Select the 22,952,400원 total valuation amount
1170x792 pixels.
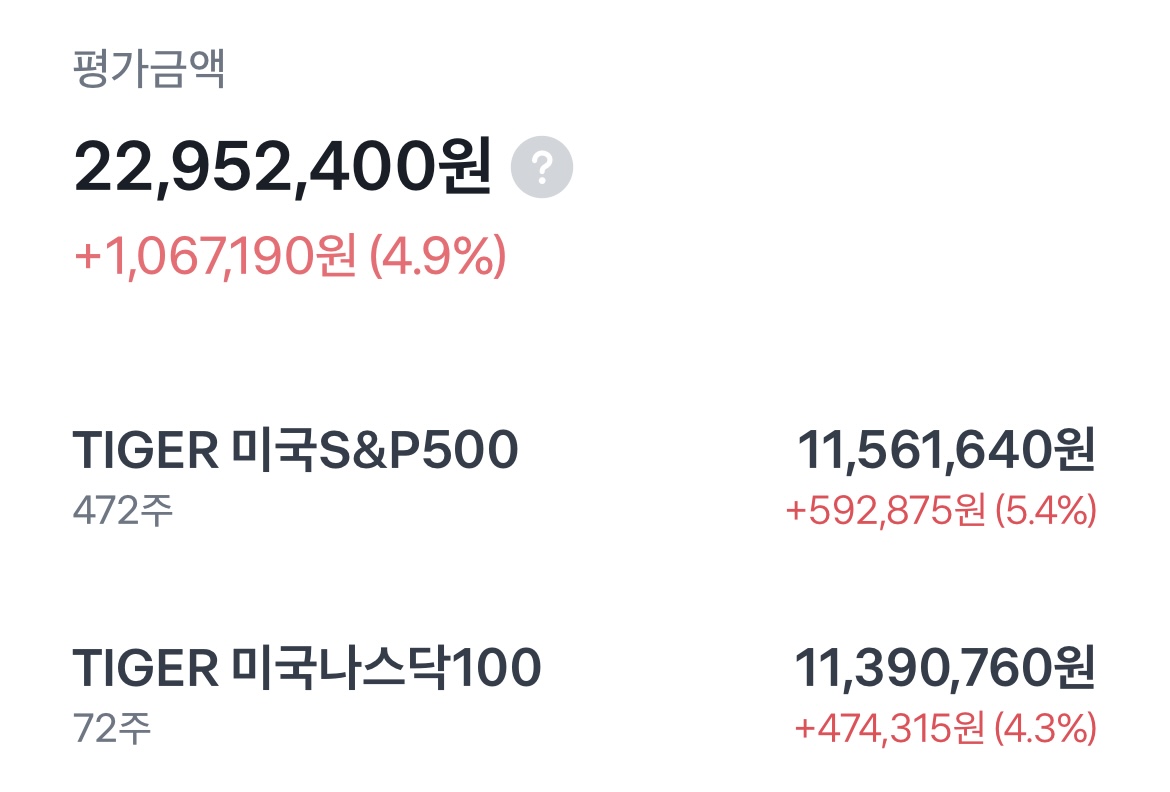pyautogui.click(x=282, y=168)
